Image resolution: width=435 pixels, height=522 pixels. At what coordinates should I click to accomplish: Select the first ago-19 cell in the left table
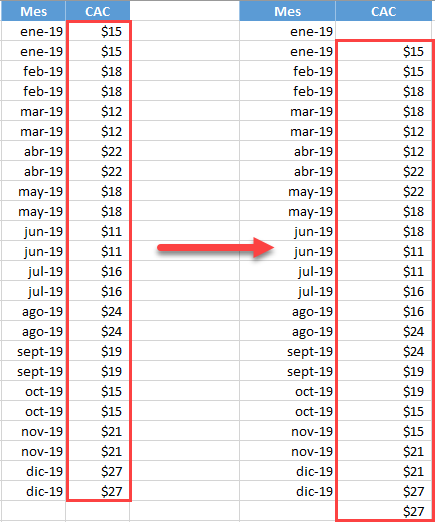click(x=33, y=311)
